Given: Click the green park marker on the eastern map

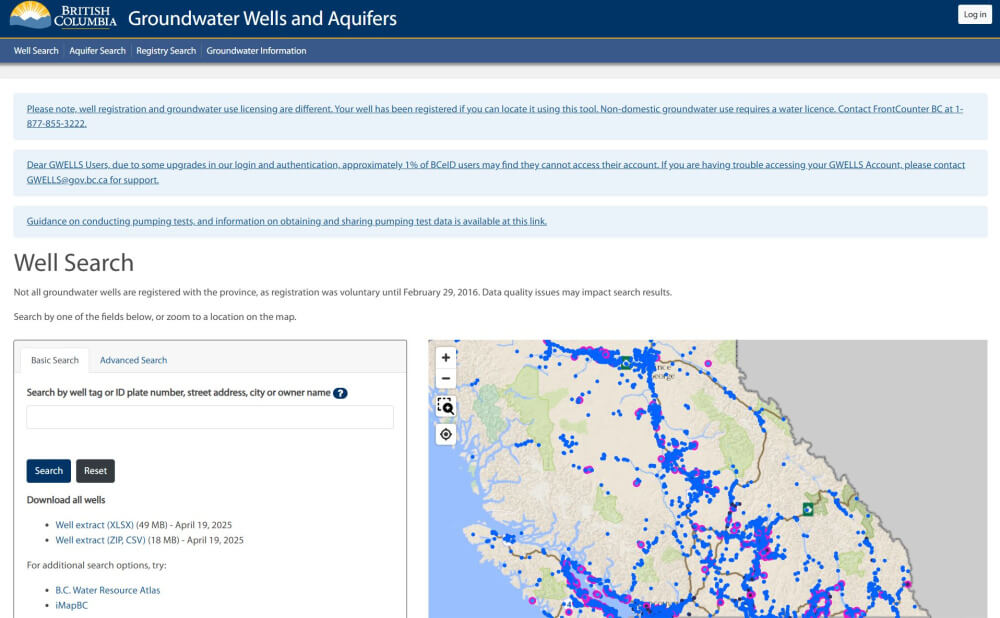Looking at the screenshot, I should pos(807,509).
